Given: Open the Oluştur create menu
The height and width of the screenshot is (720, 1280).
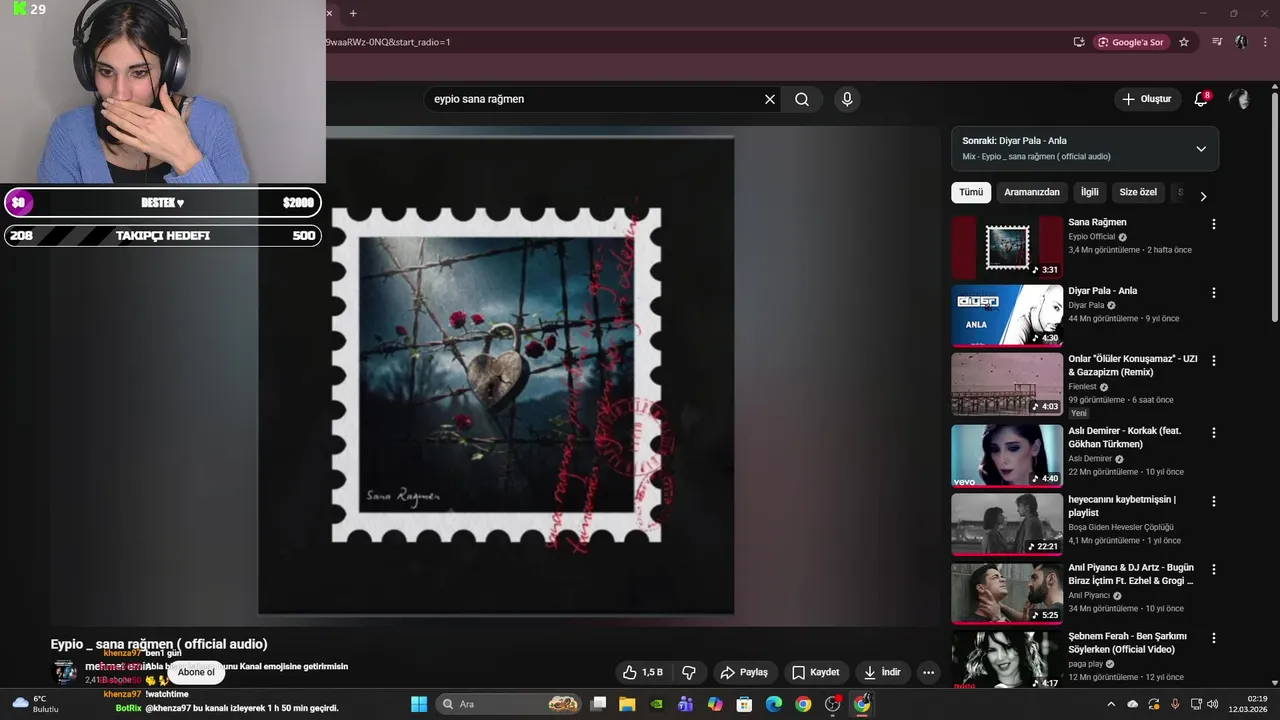Looking at the screenshot, I should [x=1146, y=99].
